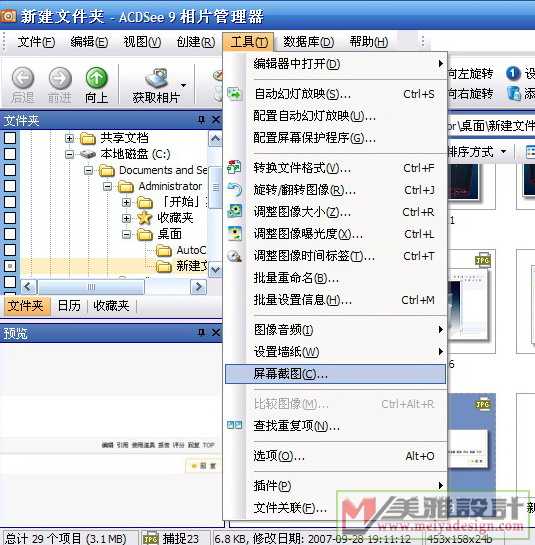Click the Desktop (桌面) folder icon in tree

145,234
